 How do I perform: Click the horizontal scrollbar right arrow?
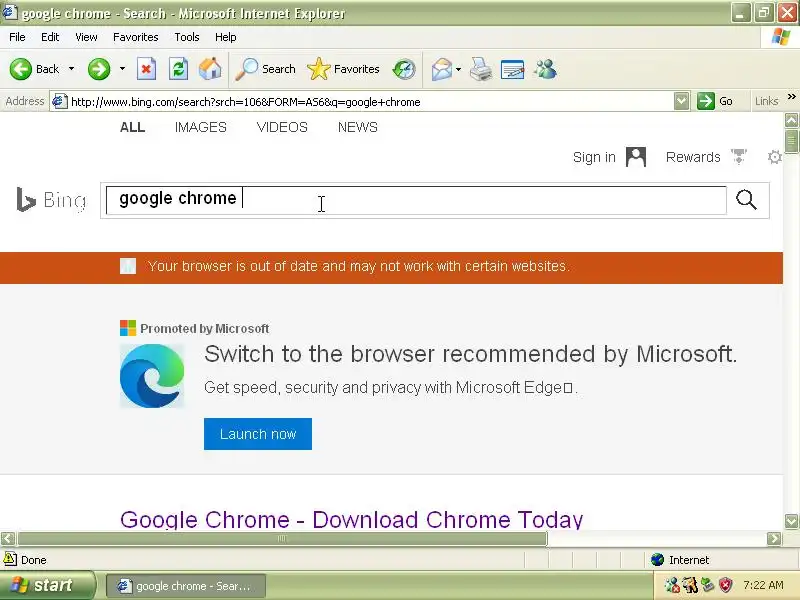[774, 538]
